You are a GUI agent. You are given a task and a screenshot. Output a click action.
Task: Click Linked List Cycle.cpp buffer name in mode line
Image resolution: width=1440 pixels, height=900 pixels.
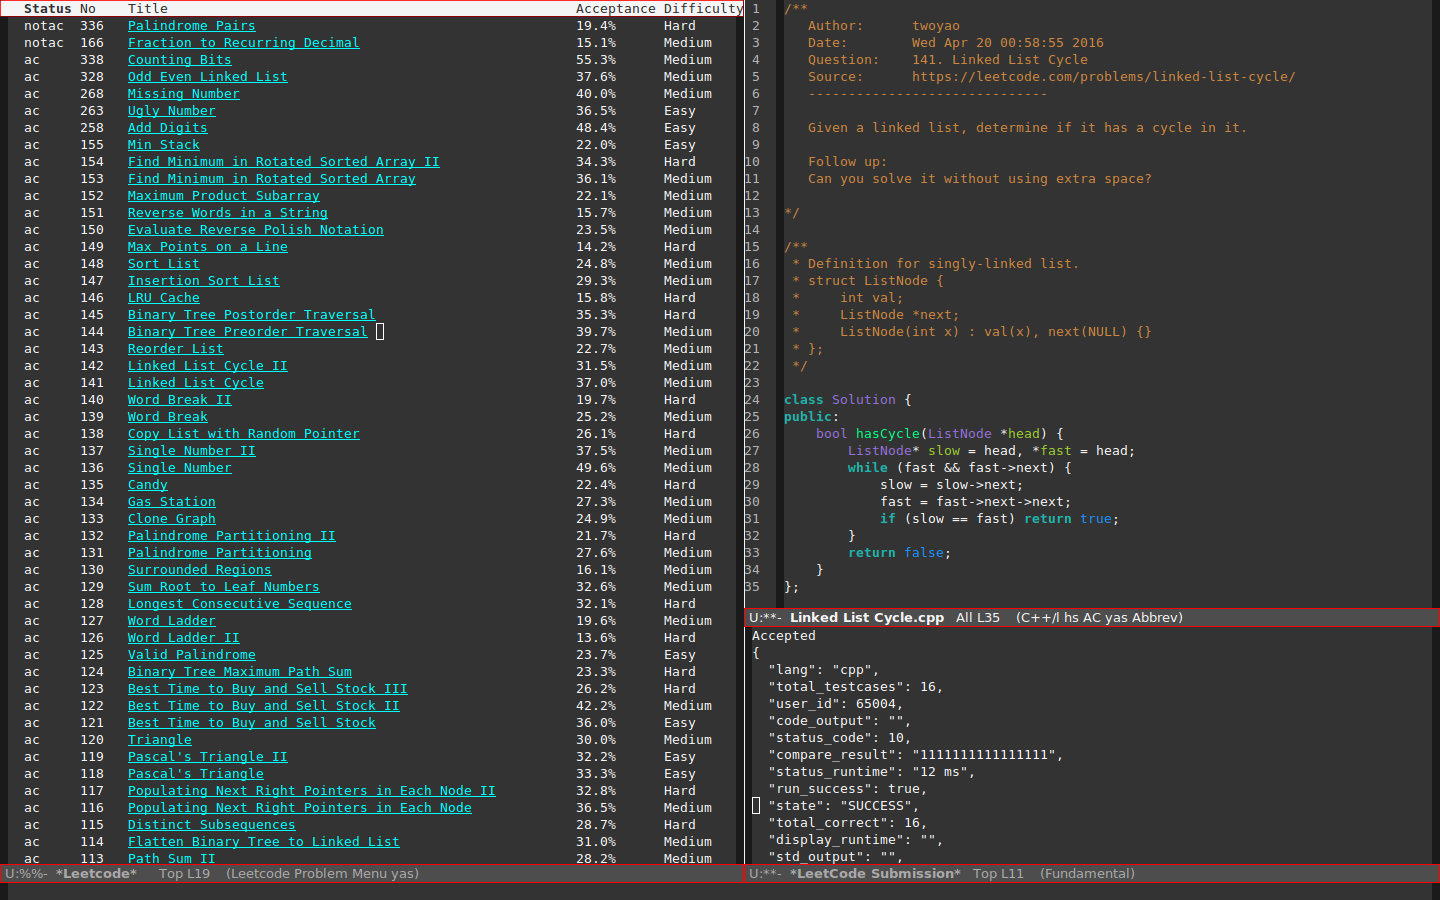coord(867,618)
